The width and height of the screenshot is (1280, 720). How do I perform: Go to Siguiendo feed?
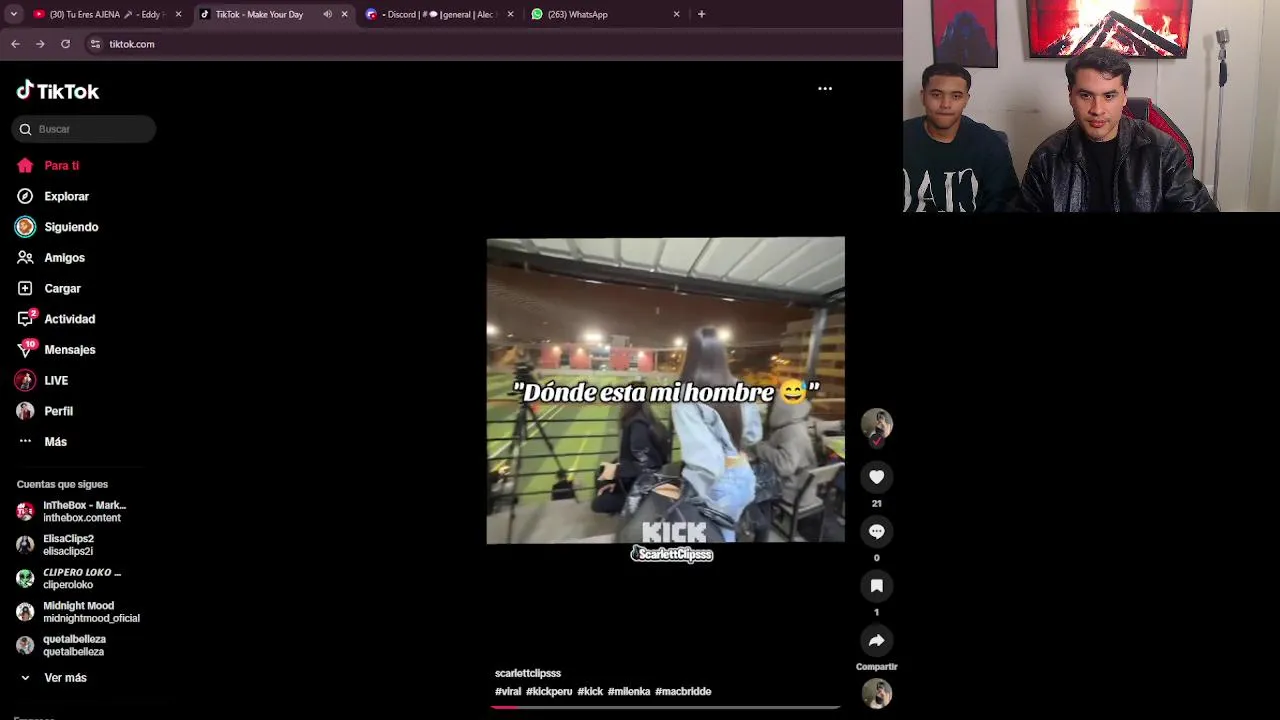(x=71, y=227)
